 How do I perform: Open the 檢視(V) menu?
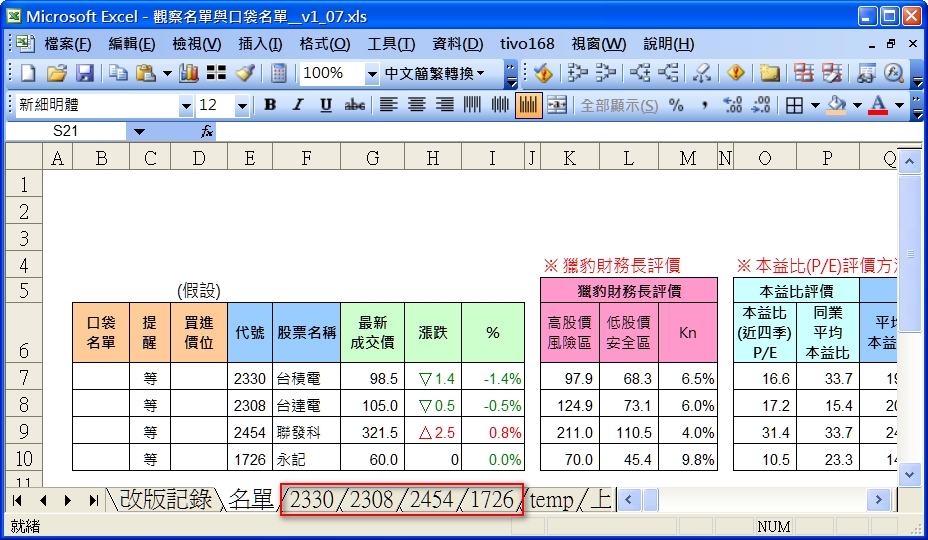tap(196, 44)
